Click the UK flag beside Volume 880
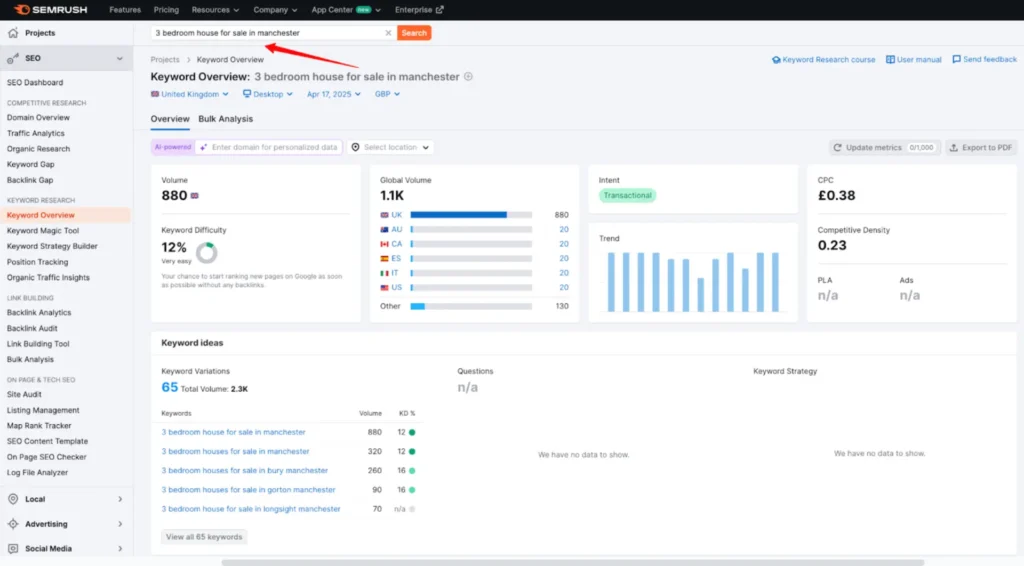Viewport: 1024px width, 566px height. coord(195,196)
